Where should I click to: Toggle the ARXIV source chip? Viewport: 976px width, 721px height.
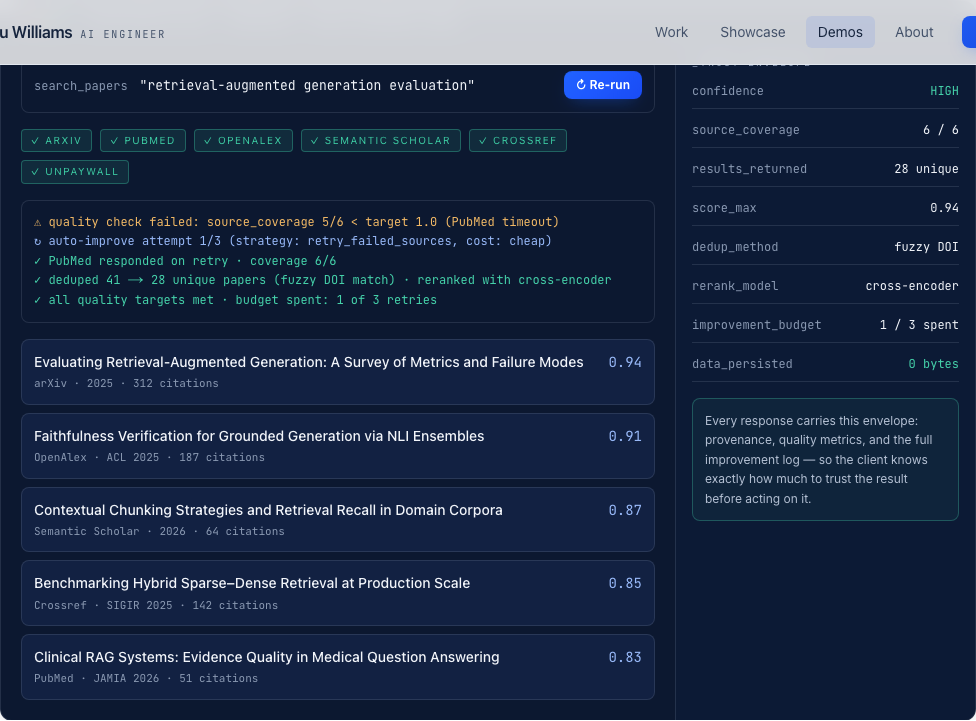(x=57, y=141)
